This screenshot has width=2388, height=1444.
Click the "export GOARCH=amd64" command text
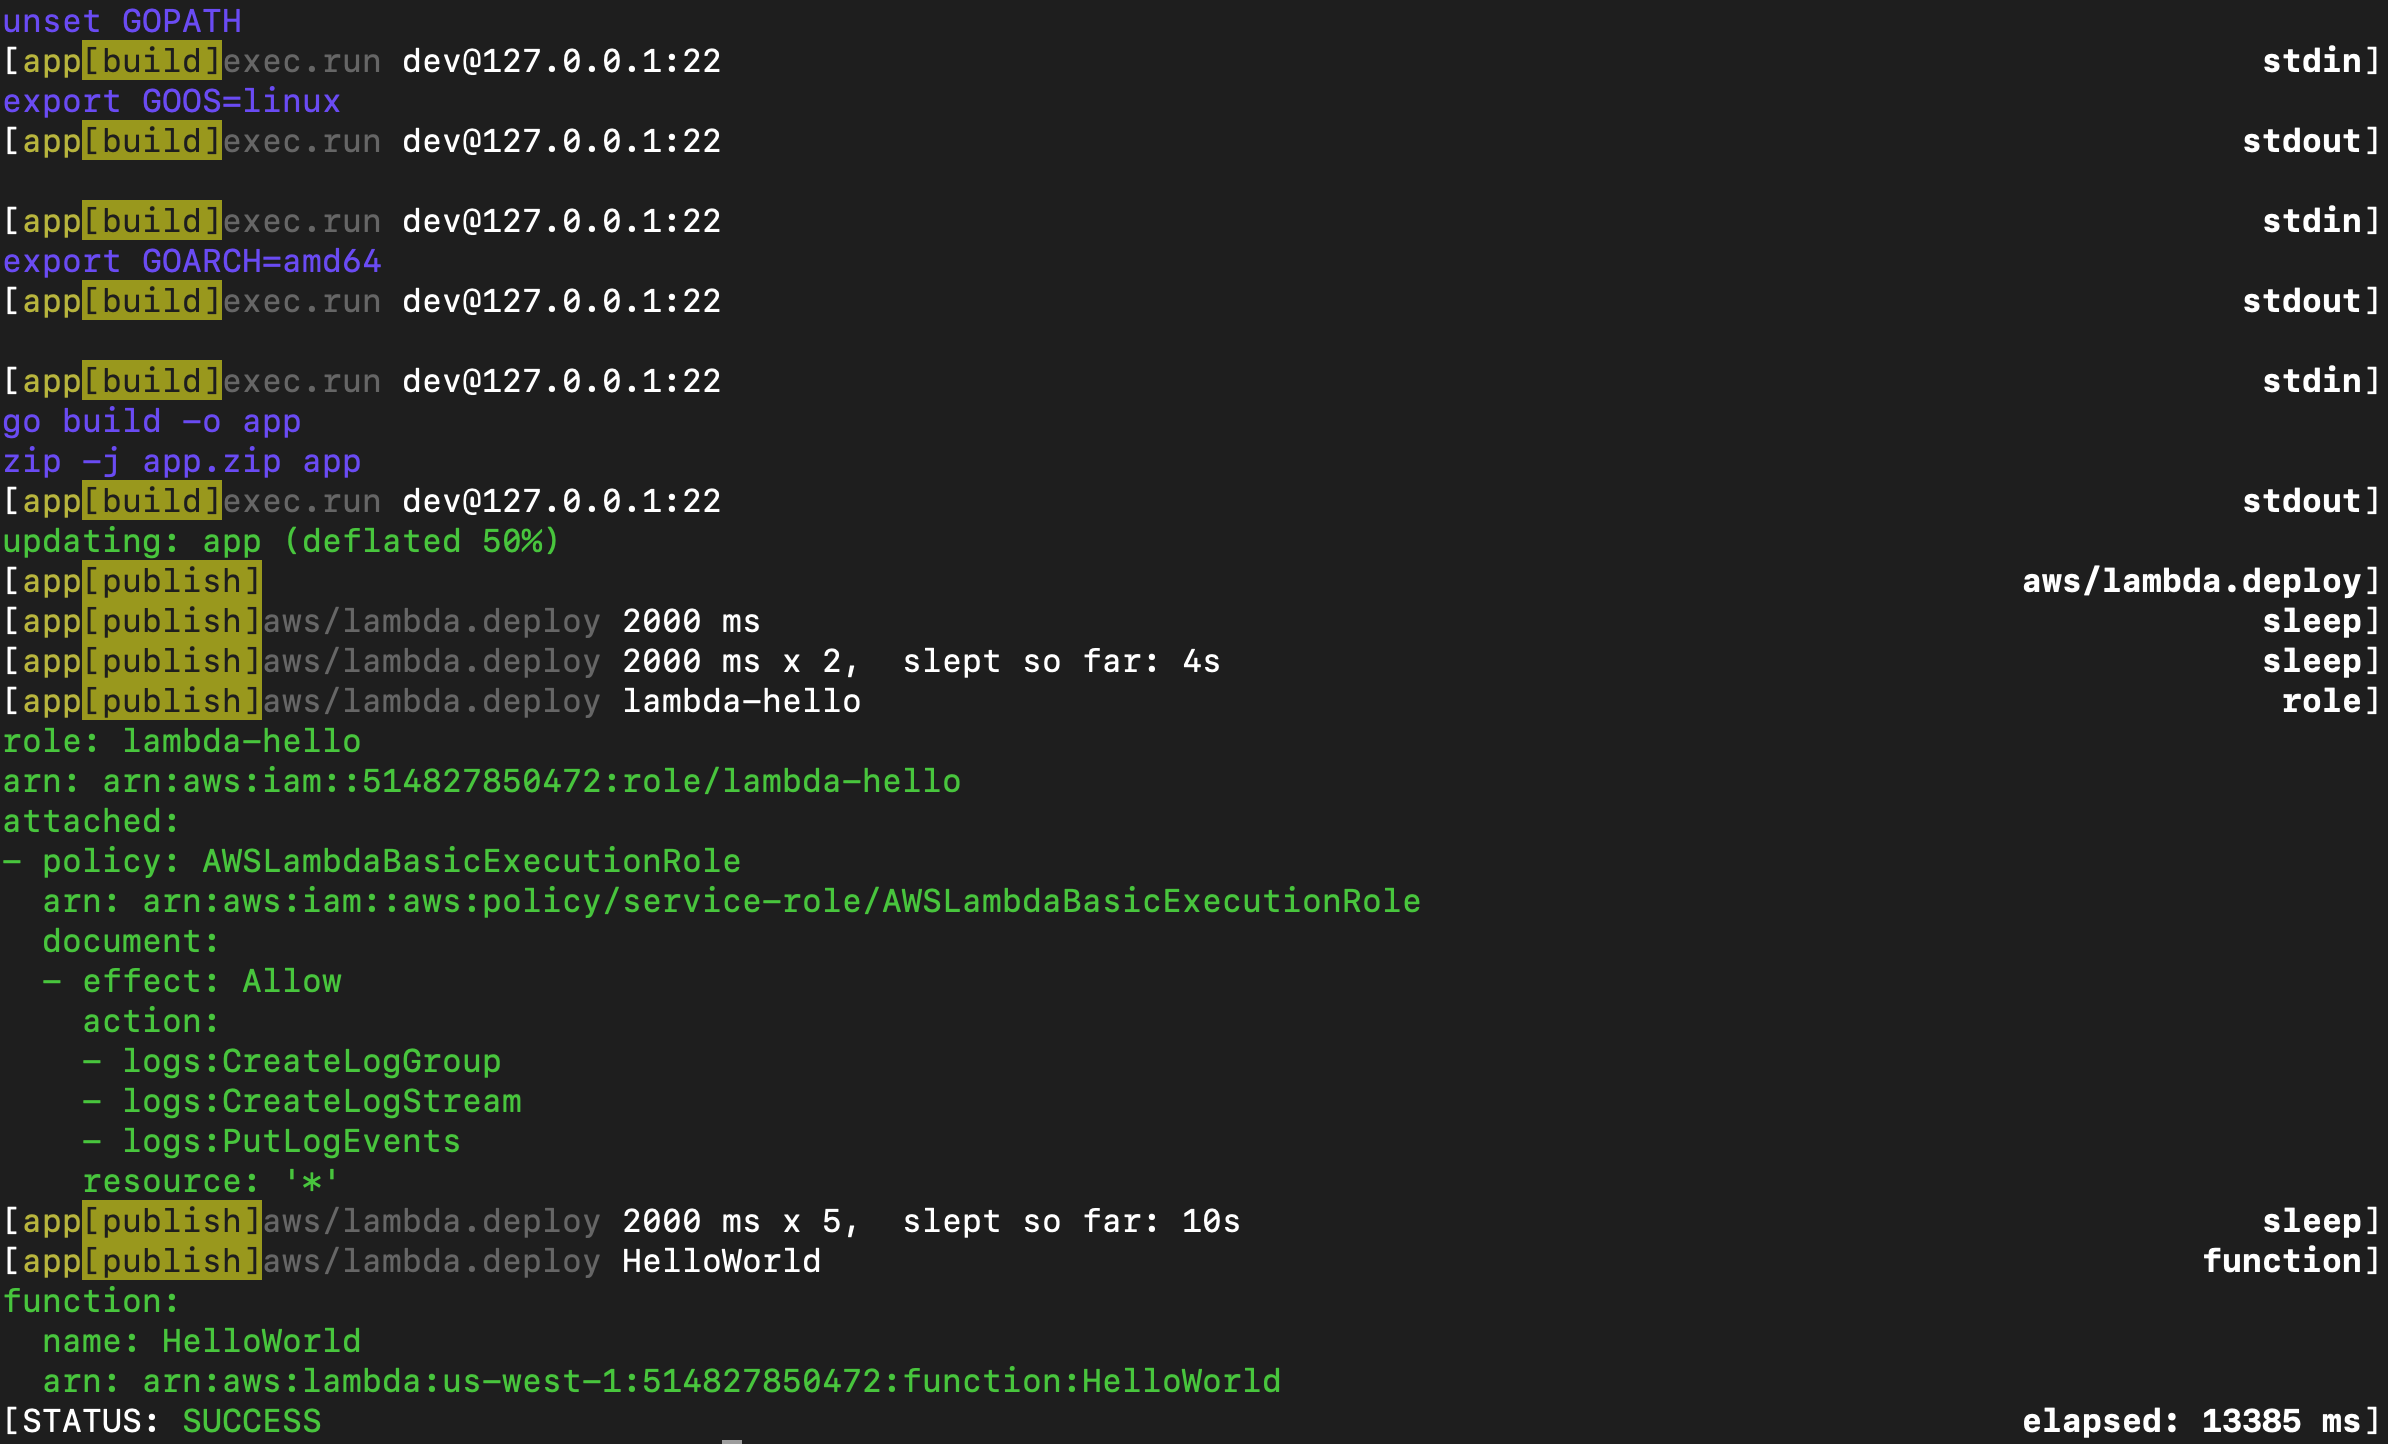(x=191, y=261)
